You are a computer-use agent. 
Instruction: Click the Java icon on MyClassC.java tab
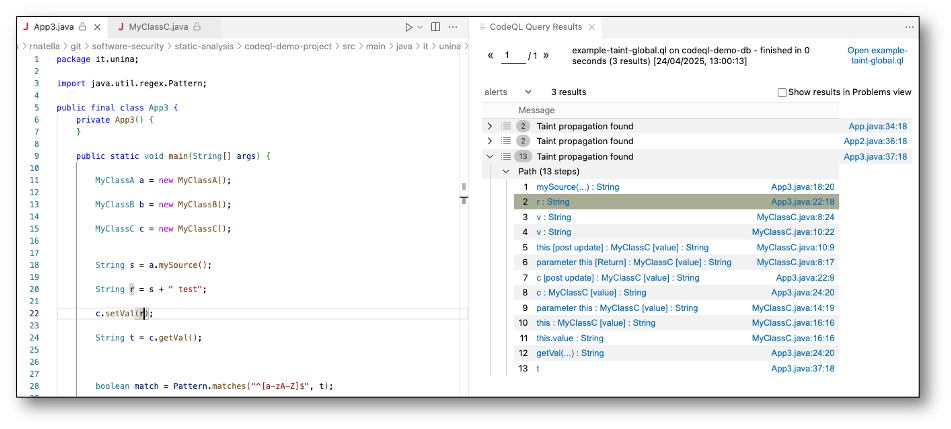[121, 27]
